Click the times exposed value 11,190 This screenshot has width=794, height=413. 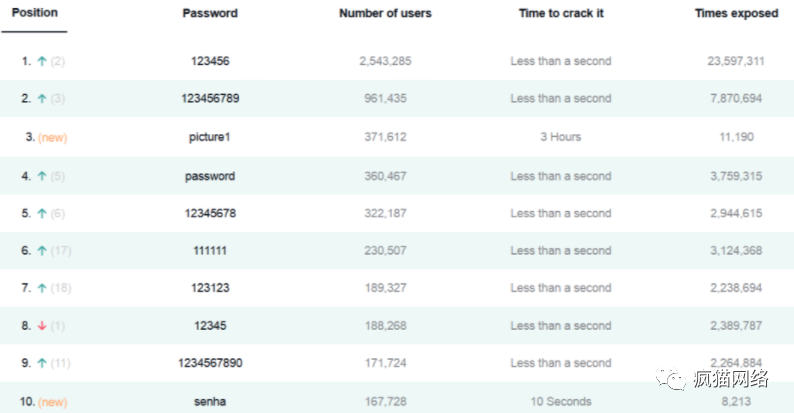tap(737, 137)
